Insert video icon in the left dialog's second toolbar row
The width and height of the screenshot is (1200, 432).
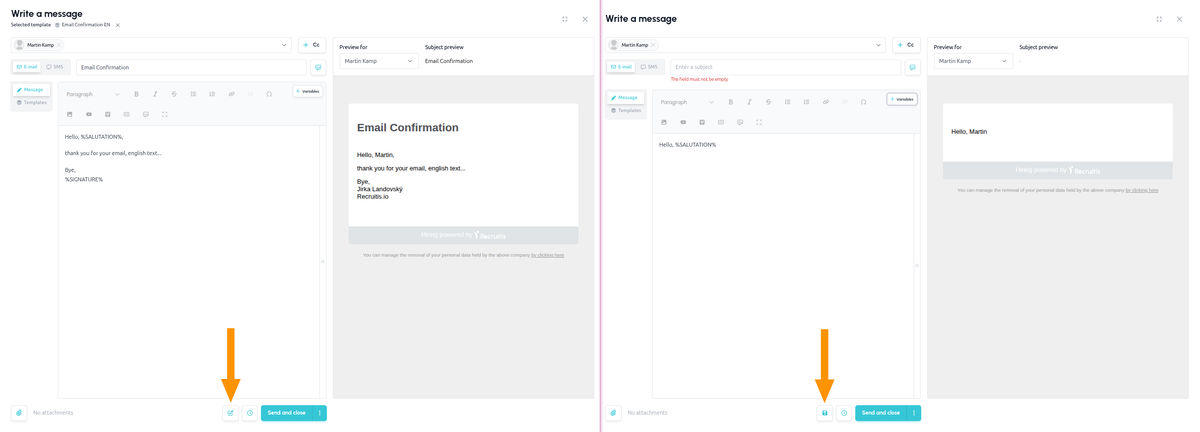(89, 114)
